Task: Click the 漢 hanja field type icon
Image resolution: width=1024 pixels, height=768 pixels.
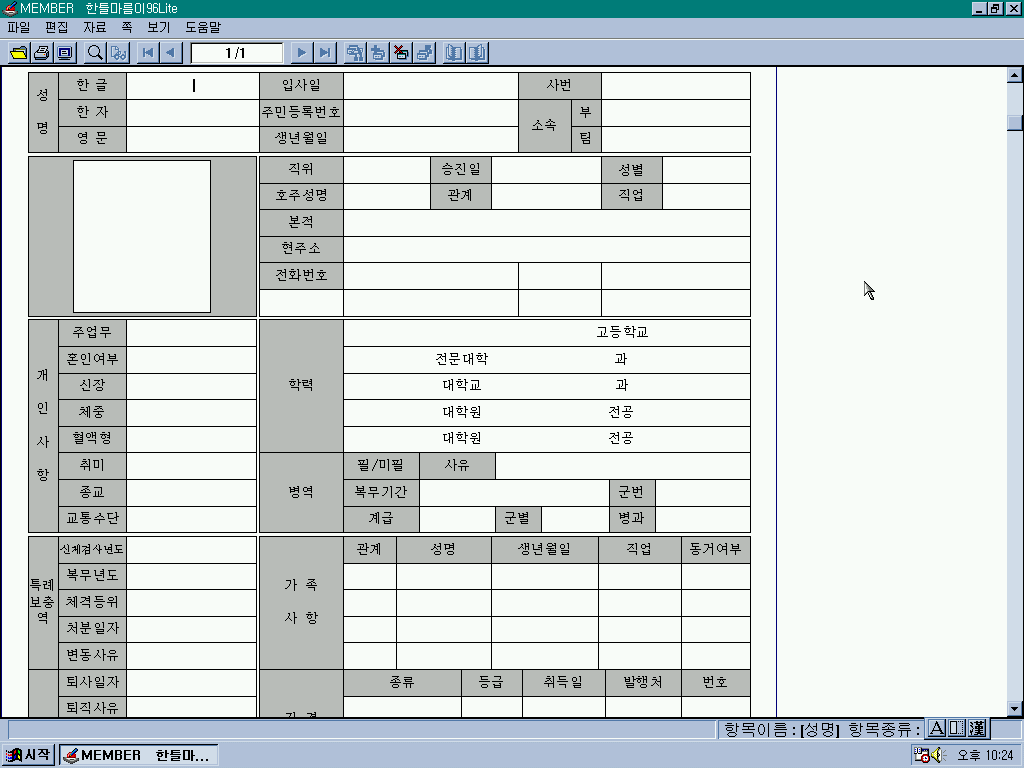Action: [977, 728]
